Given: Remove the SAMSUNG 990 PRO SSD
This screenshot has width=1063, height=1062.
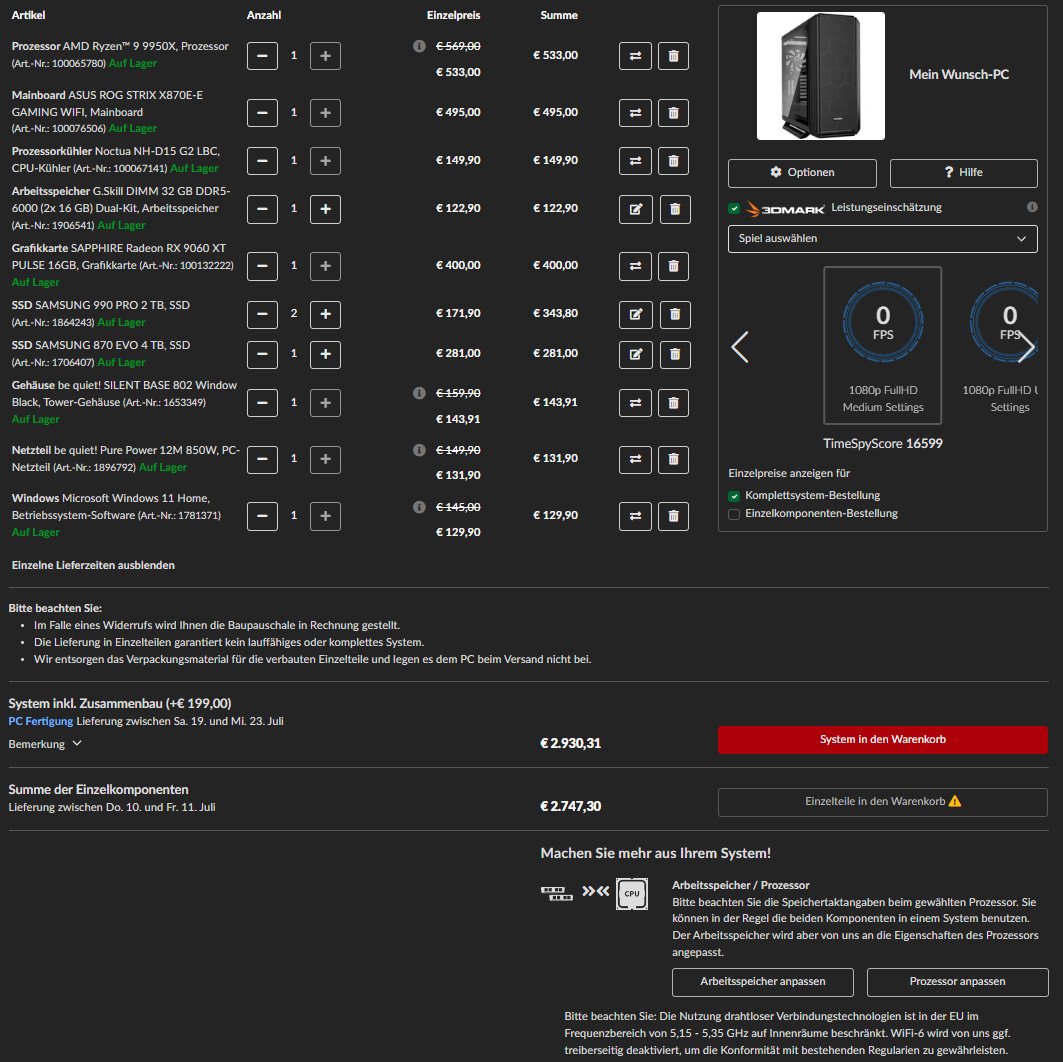Looking at the screenshot, I should [675, 314].
